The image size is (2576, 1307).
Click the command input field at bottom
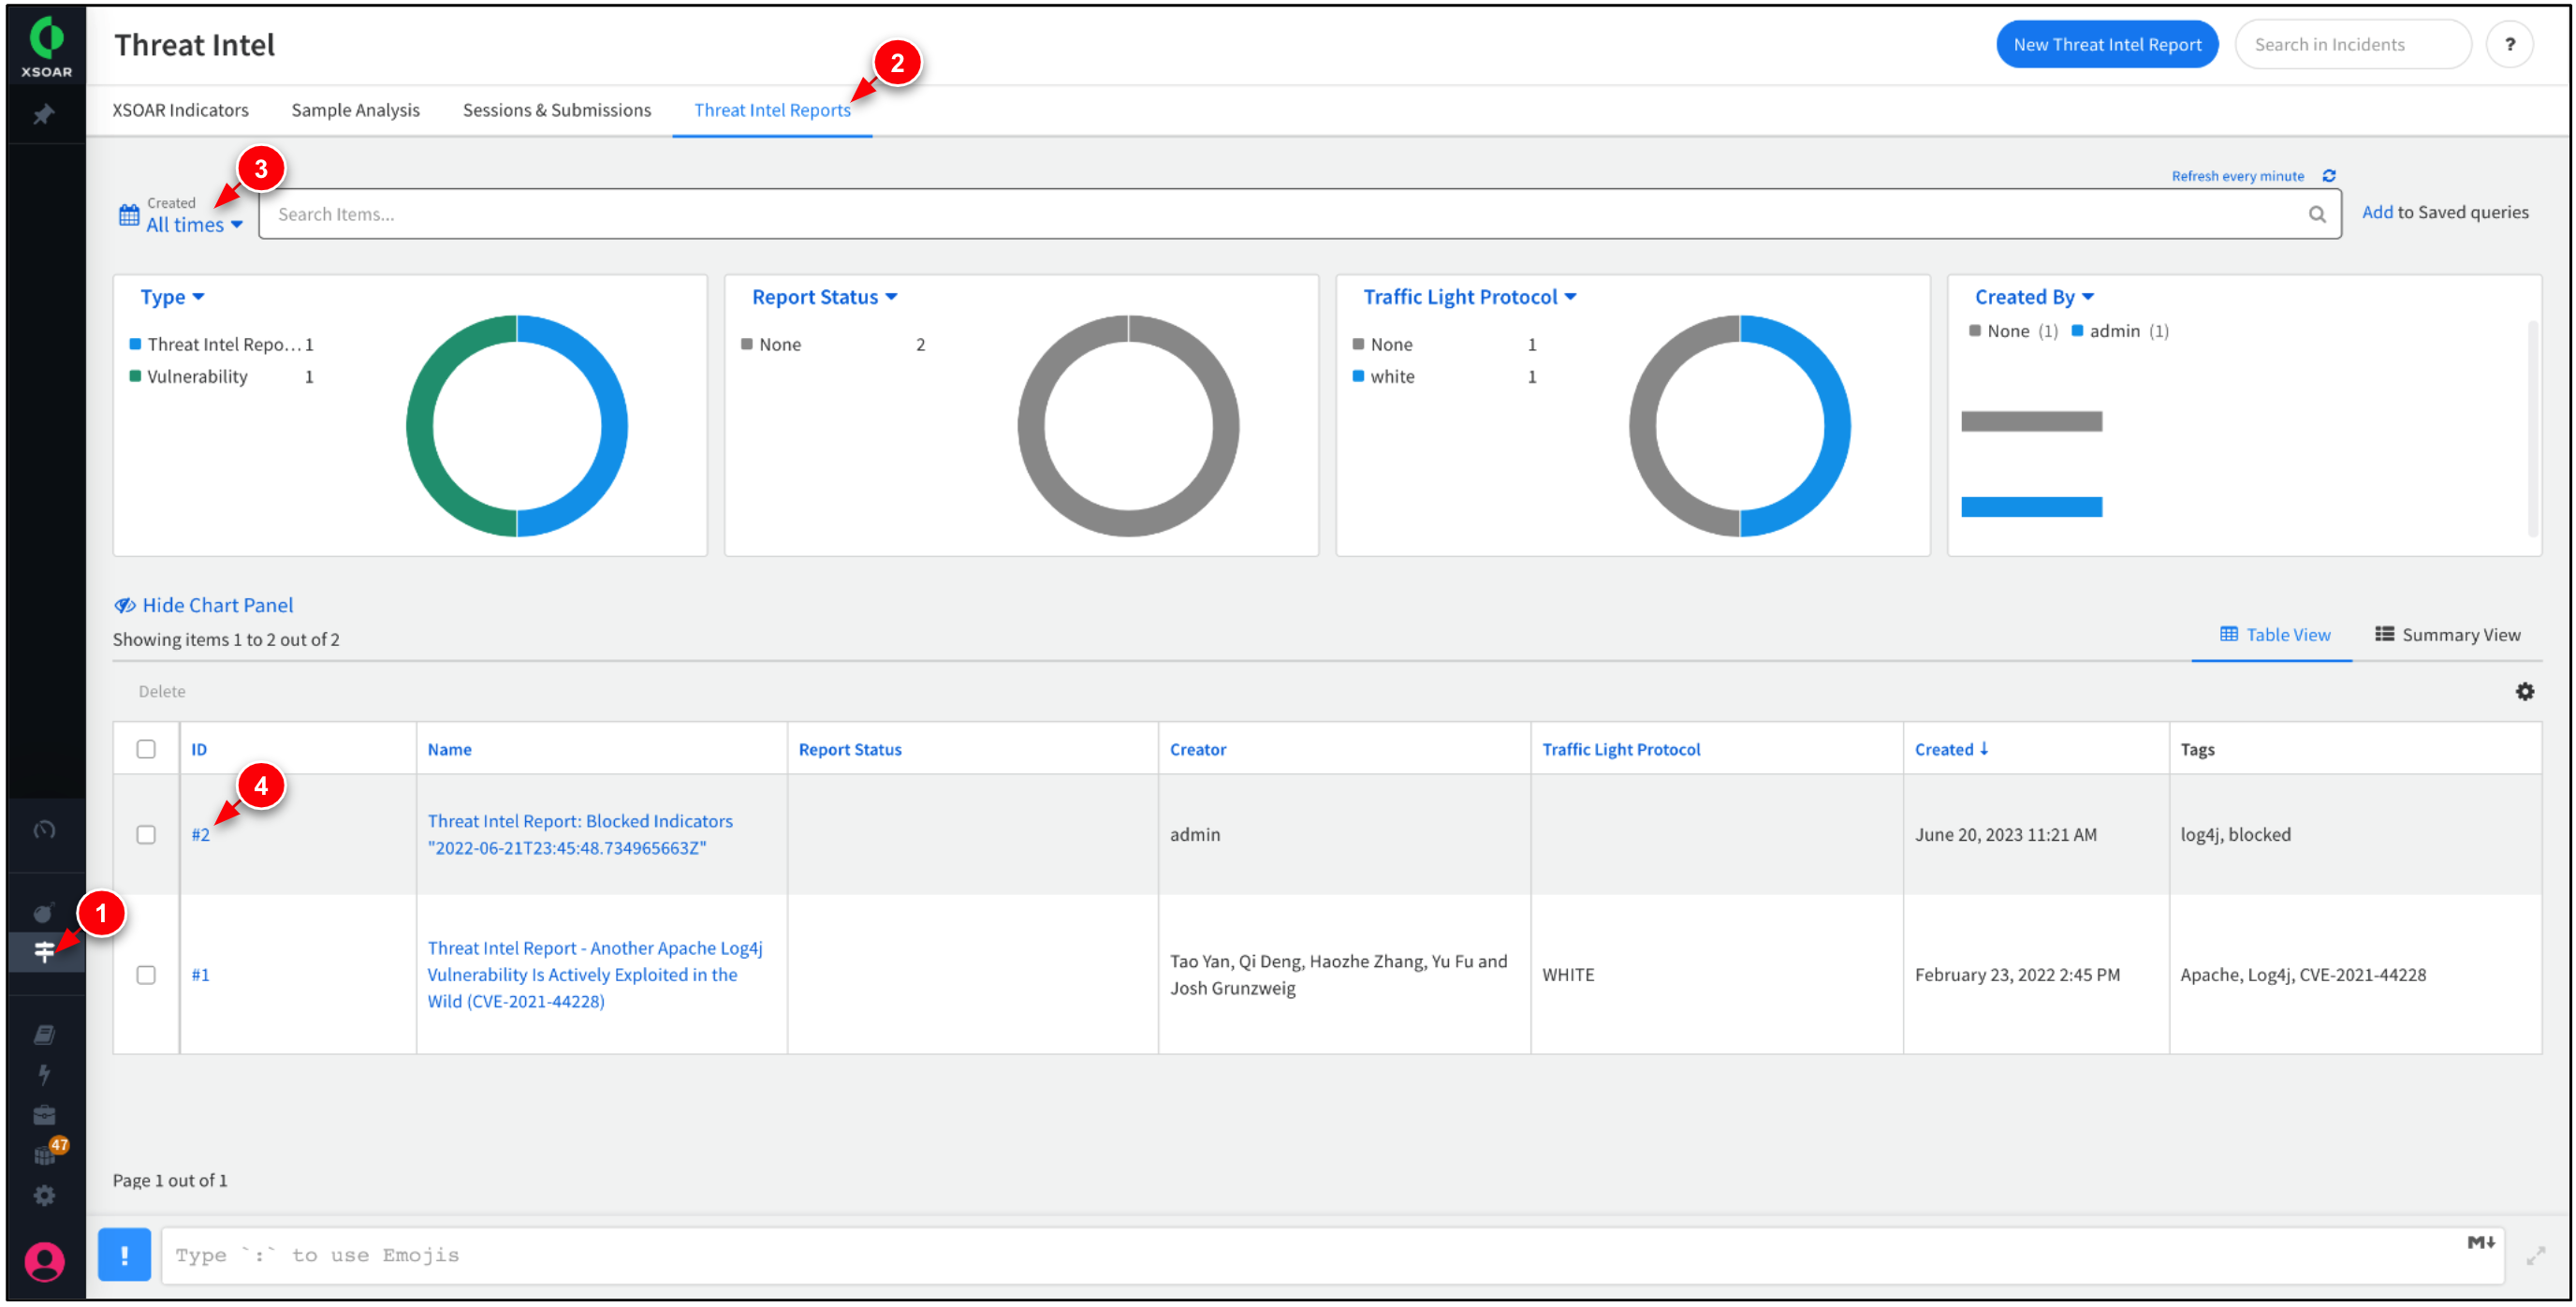[1331, 1256]
